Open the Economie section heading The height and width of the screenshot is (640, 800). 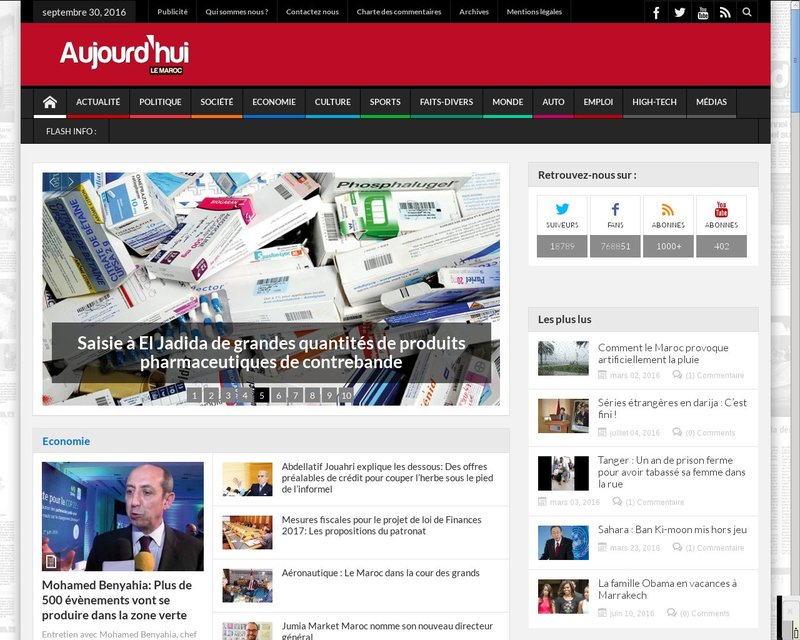point(66,441)
